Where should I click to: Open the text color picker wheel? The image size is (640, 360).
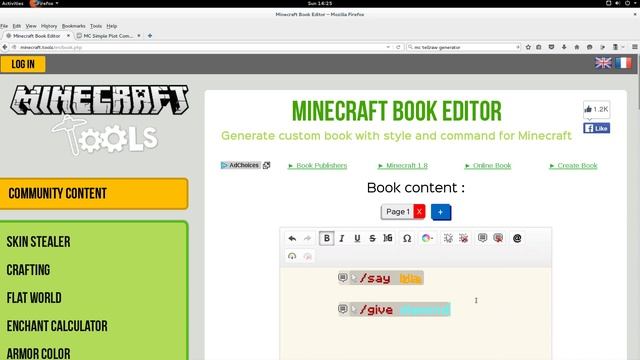427,238
